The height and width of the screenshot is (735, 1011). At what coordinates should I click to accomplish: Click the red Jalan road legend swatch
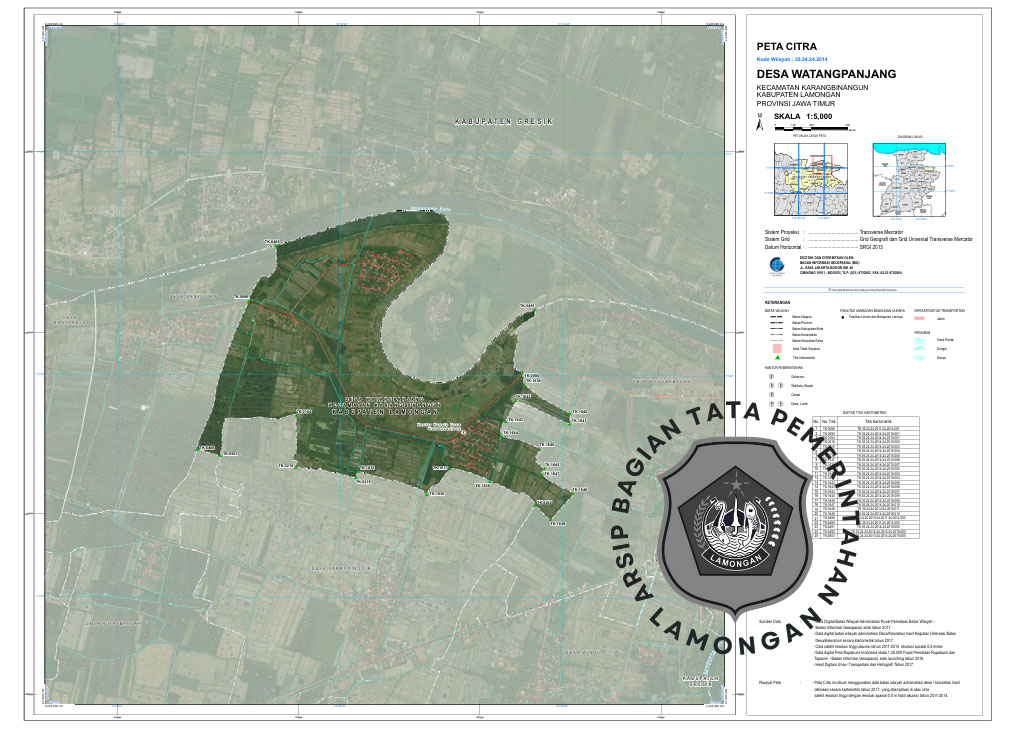click(921, 317)
